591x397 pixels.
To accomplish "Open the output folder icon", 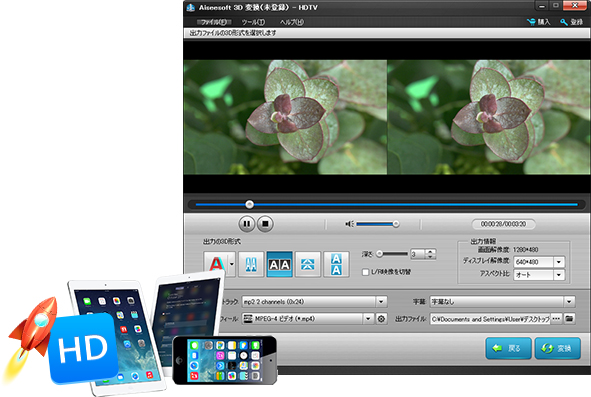I will click(x=569, y=319).
